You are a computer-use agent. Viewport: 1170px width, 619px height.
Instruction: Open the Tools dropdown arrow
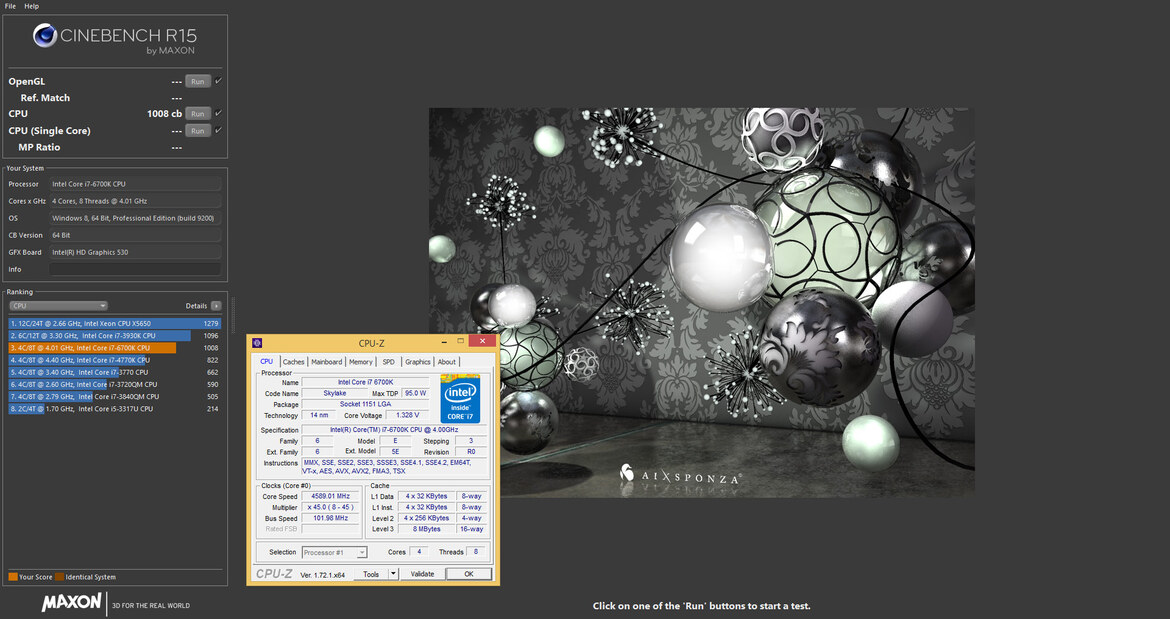tap(393, 574)
